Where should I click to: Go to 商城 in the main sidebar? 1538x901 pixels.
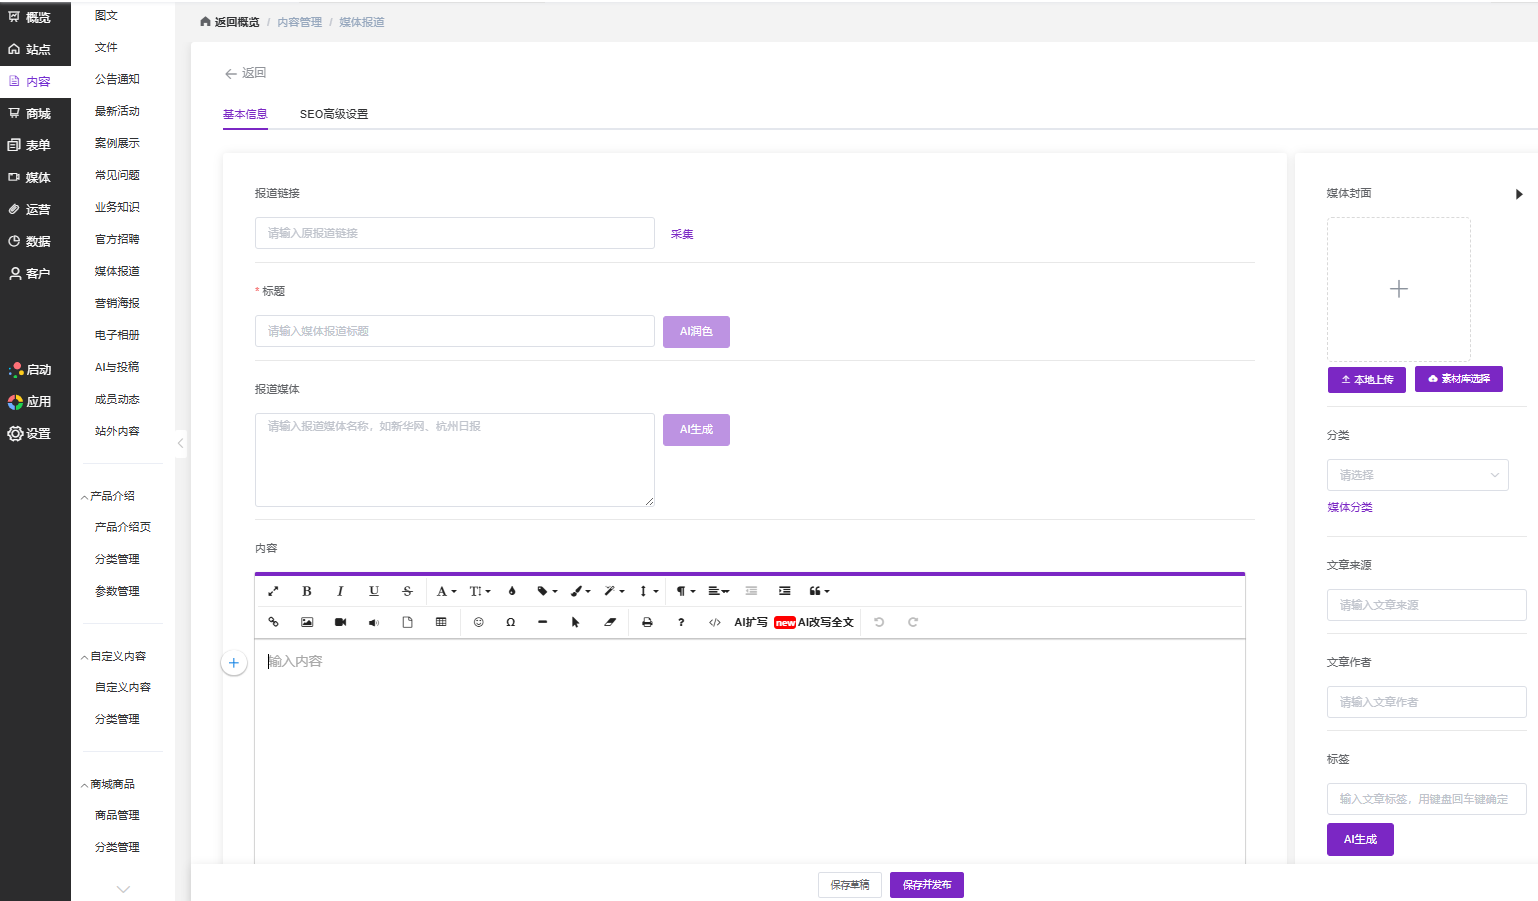35,113
